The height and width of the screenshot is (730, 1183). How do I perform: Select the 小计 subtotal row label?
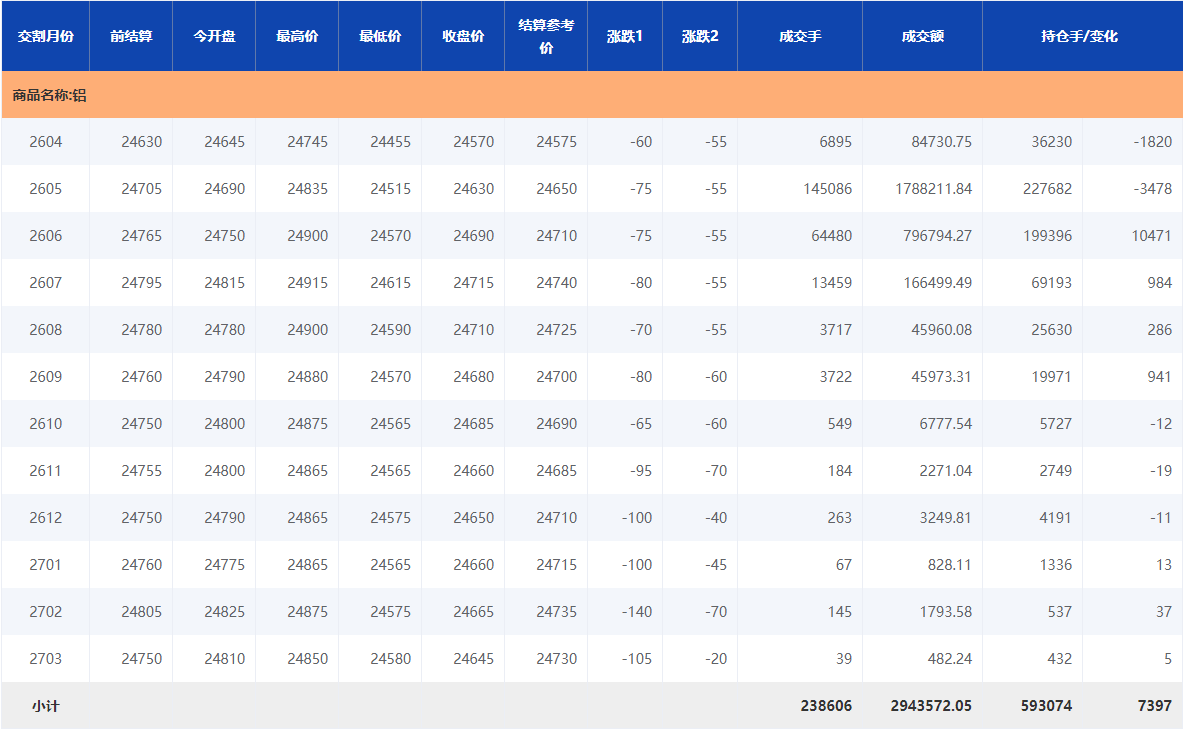pyautogui.click(x=45, y=706)
